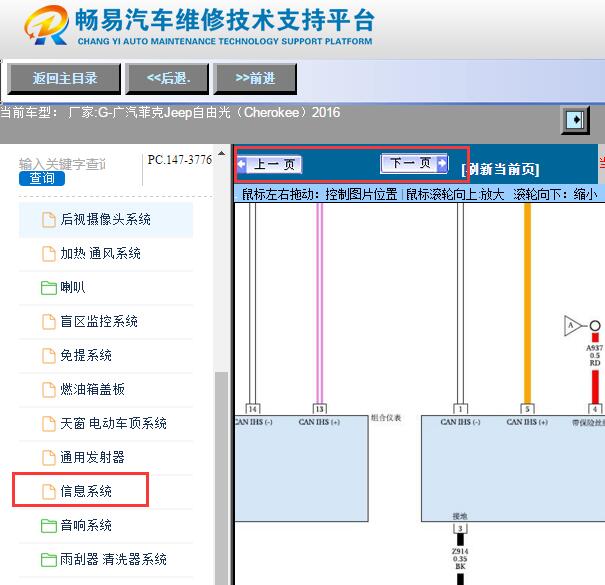This screenshot has height=585, width=605.
Task: Click connector pin 13 in diagram
Action: tap(319, 409)
